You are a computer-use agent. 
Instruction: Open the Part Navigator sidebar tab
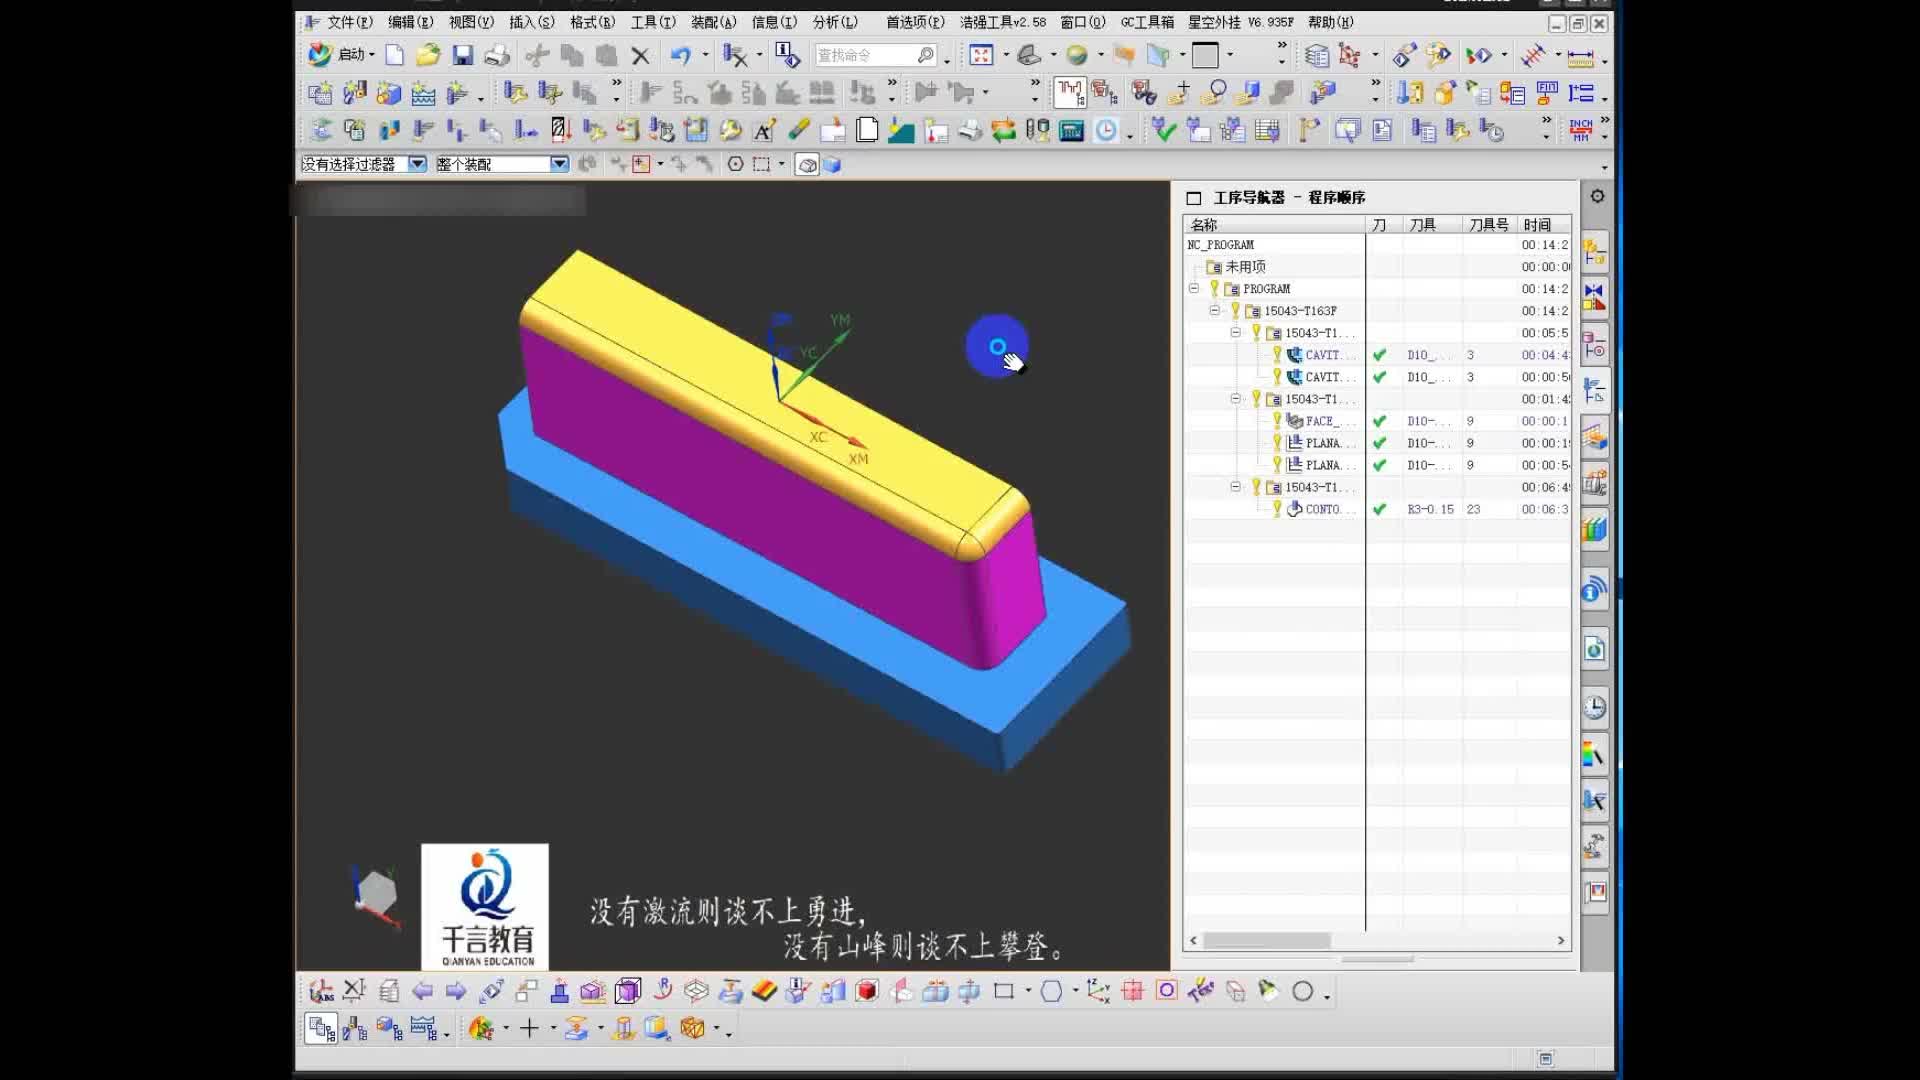point(1594,343)
